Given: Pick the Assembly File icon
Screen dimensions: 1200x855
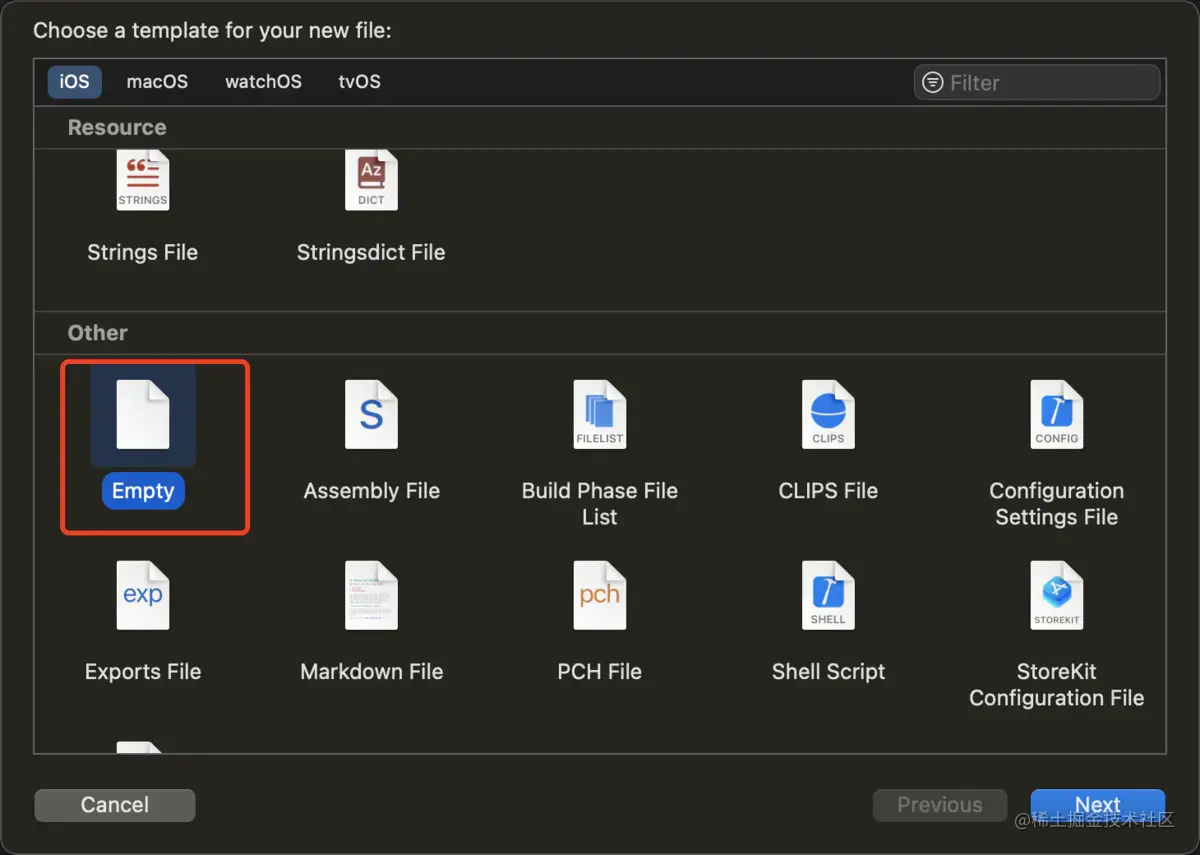Looking at the screenshot, I should click(x=371, y=414).
